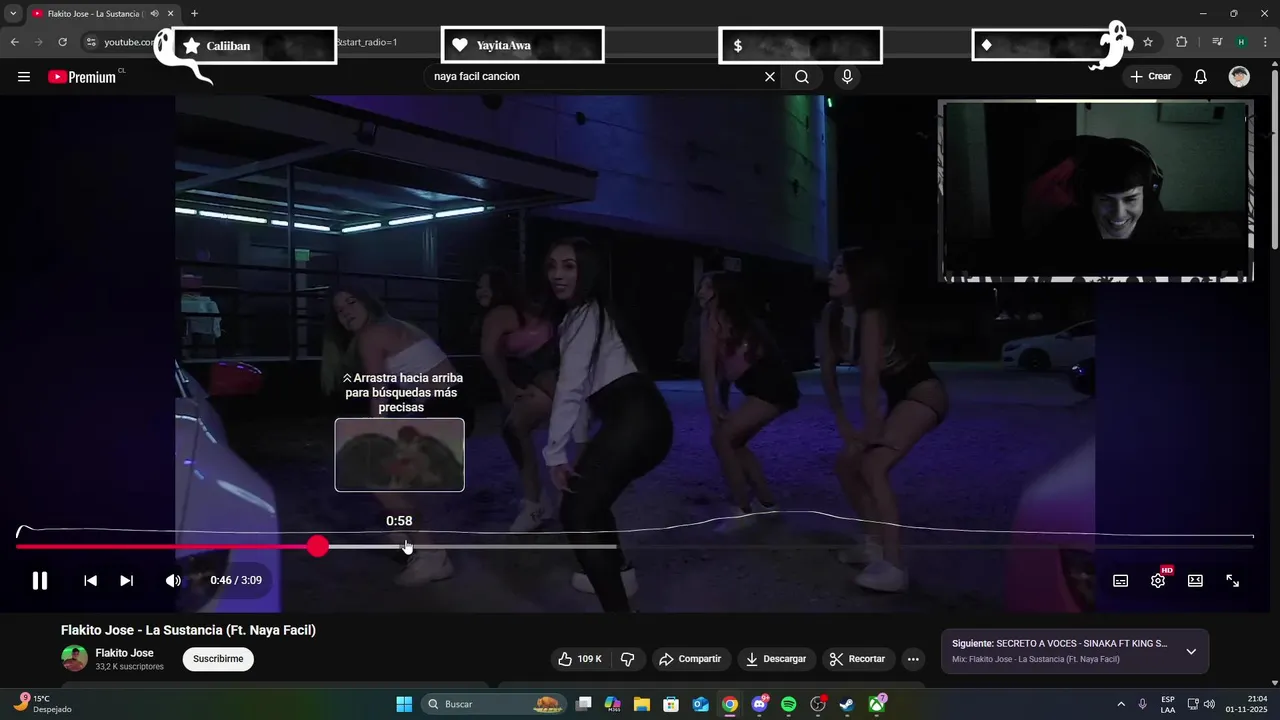Image resolution: width=1280 pixels, height=720 pixels.
Task: Click the Descargar download button
Action: pyautogui.click(x=777, y=659)
